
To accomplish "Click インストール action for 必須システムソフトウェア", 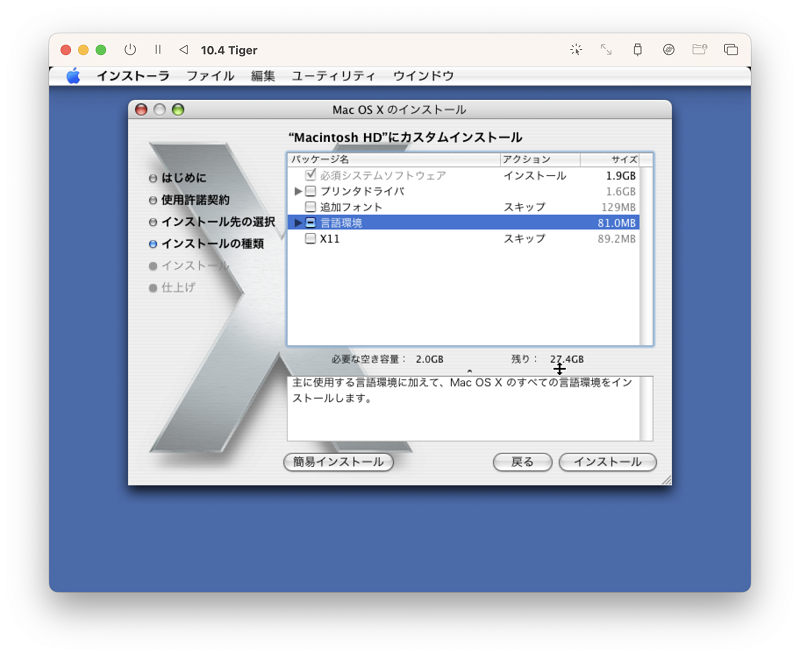I will (535, 175).
